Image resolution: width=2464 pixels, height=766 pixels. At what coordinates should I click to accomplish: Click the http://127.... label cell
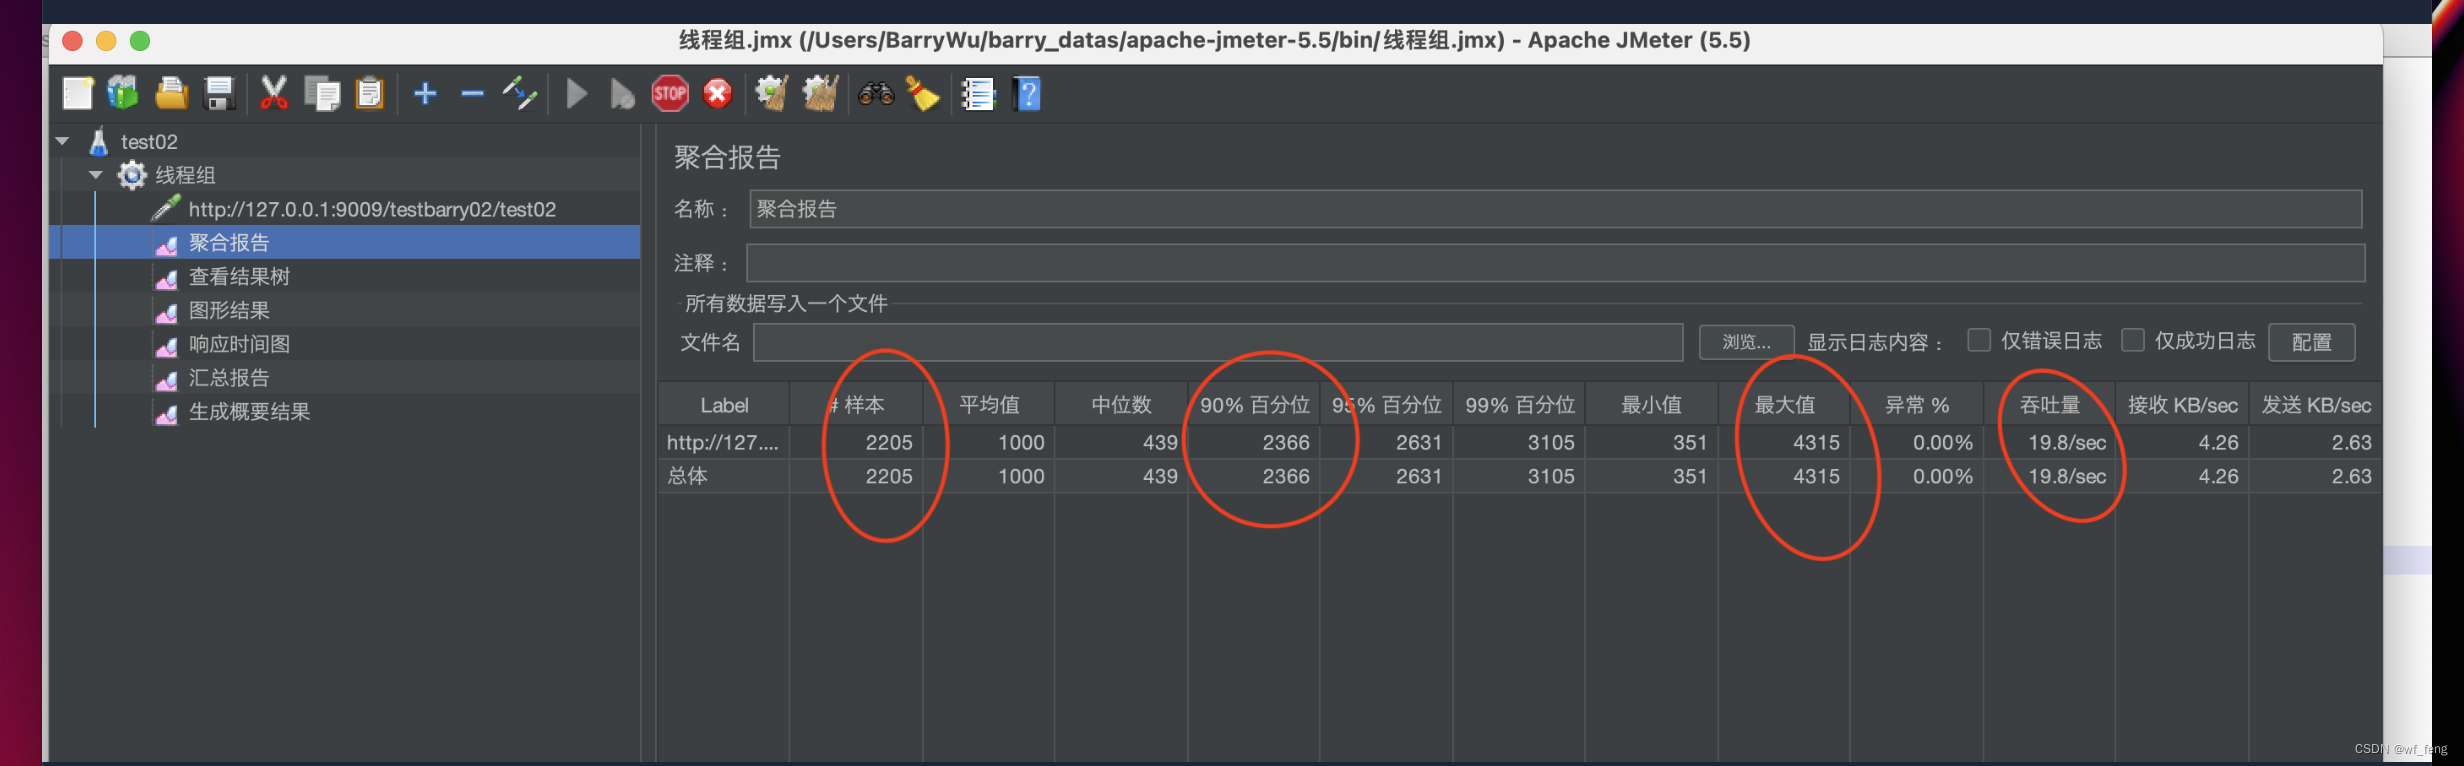coord(723,442)
